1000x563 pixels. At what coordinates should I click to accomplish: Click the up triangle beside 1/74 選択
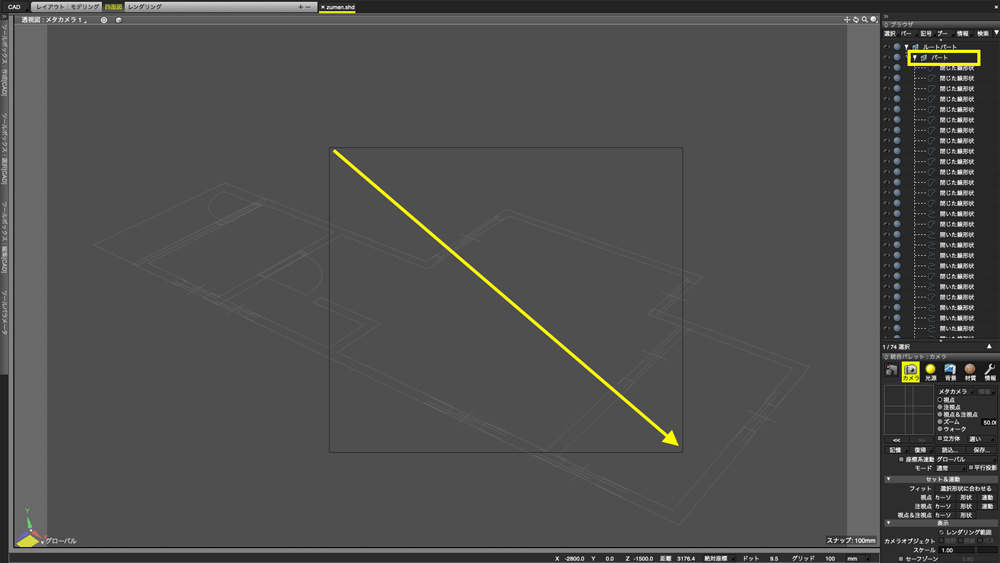click(x=989, y=346)
